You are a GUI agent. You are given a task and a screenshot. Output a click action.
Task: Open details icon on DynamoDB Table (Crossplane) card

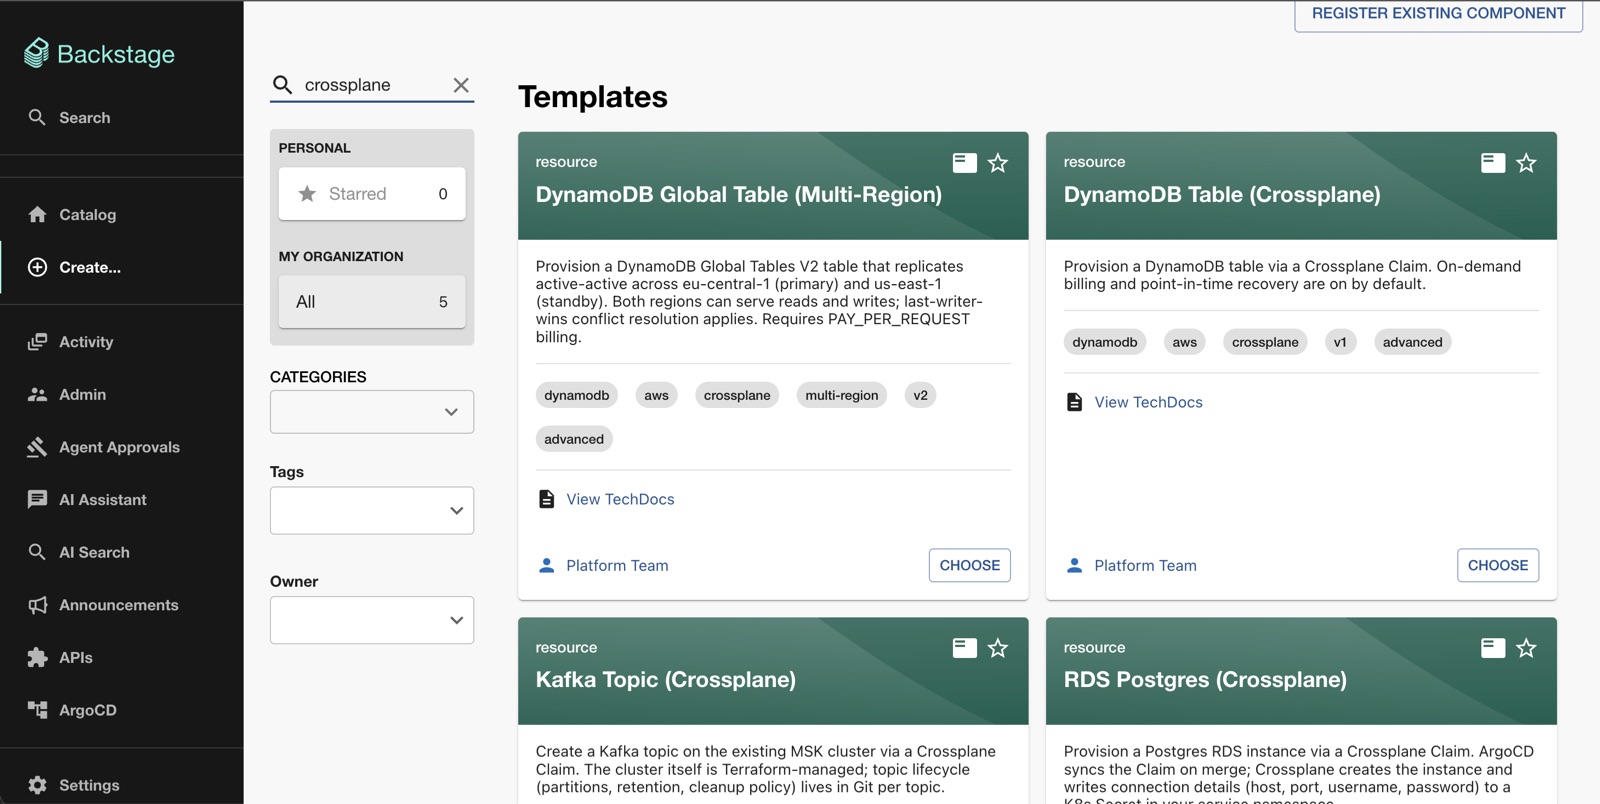click(x=1493, y=163)
